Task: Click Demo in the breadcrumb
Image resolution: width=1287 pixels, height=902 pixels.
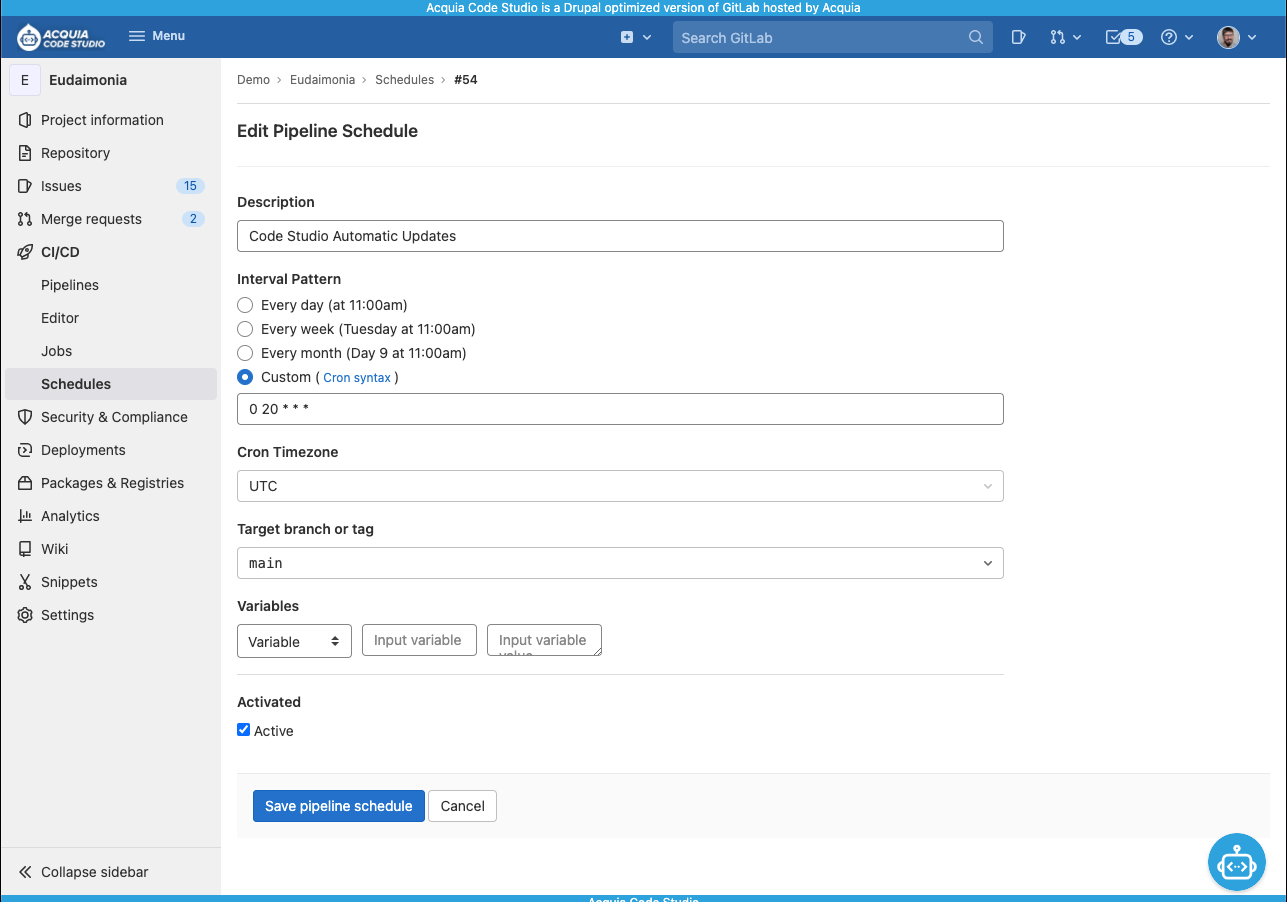Action: tap(253, 80)
